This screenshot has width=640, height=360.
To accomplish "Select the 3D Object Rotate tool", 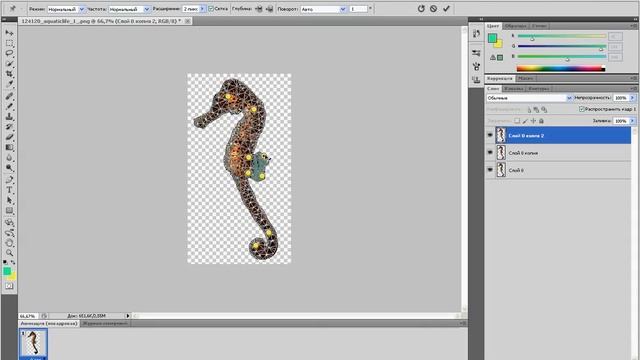I will click(x=9, y=223).
